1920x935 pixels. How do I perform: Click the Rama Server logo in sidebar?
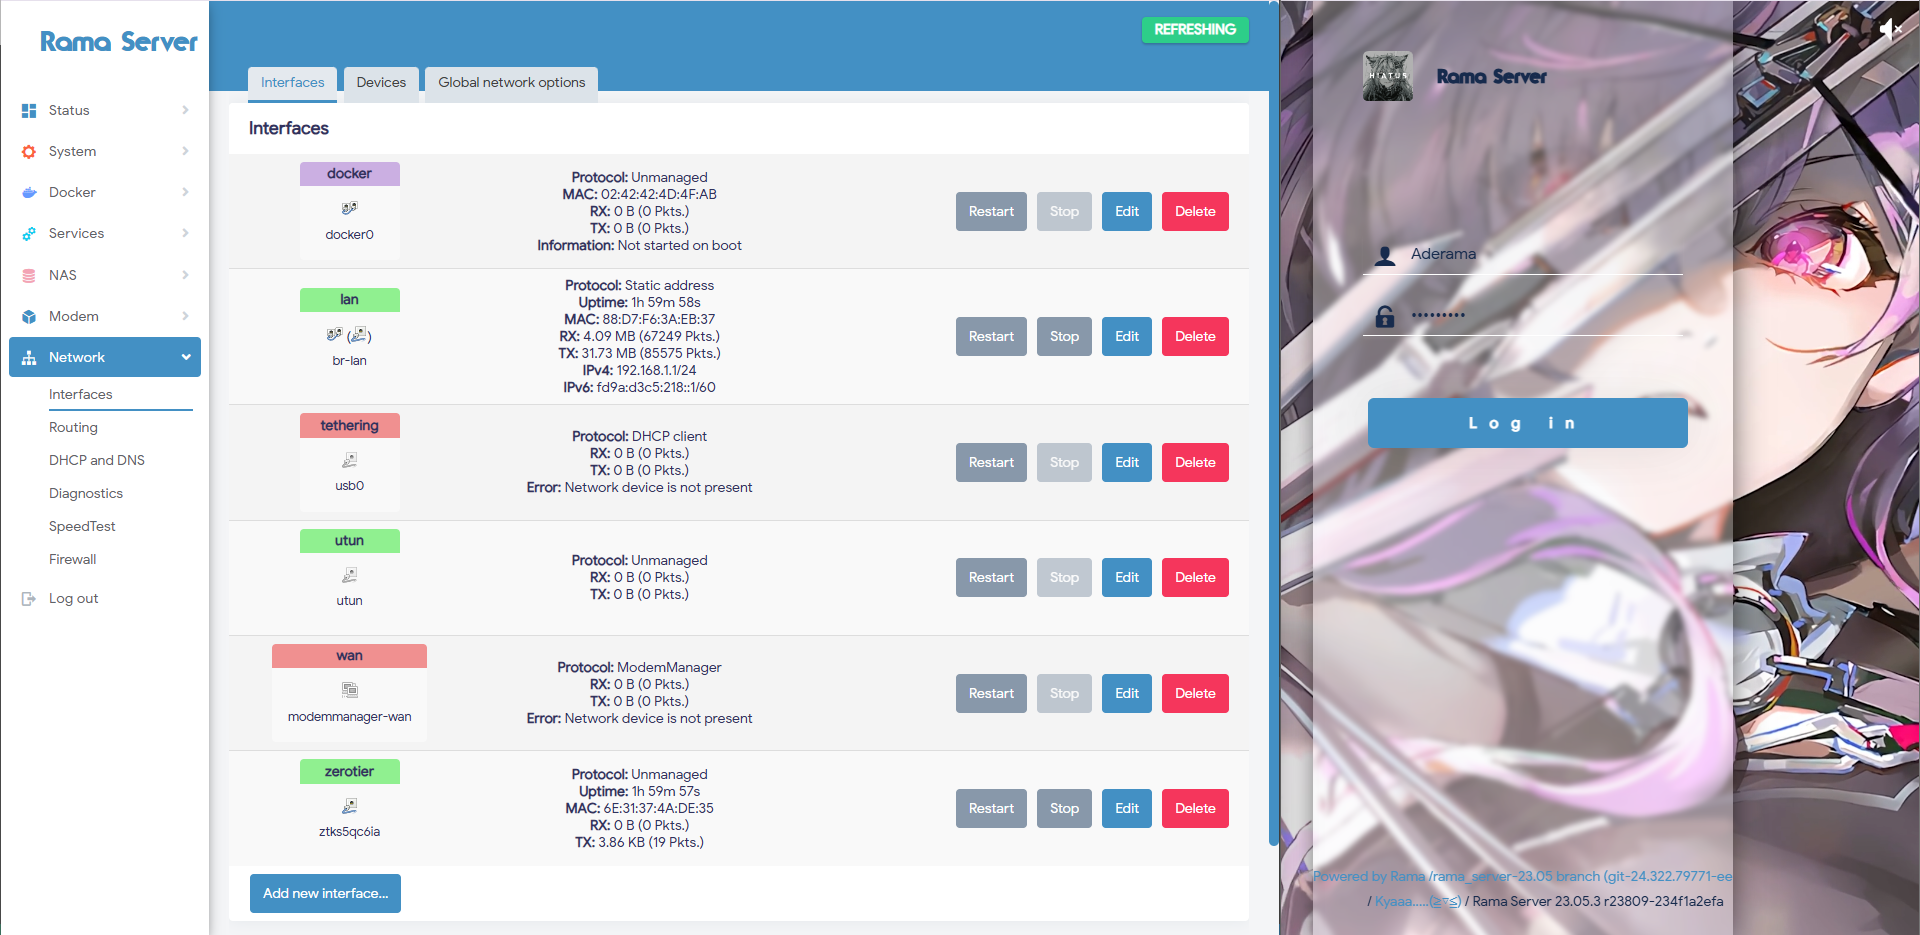click(x=118, y=42)
